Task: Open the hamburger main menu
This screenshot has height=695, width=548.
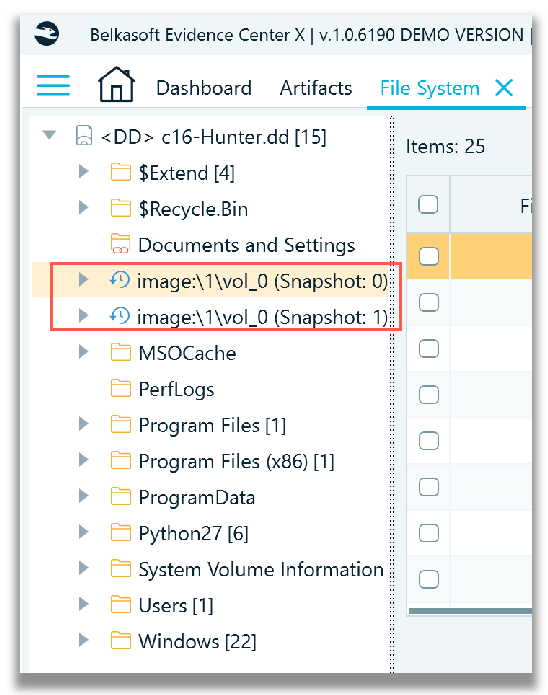Action: 53,85
